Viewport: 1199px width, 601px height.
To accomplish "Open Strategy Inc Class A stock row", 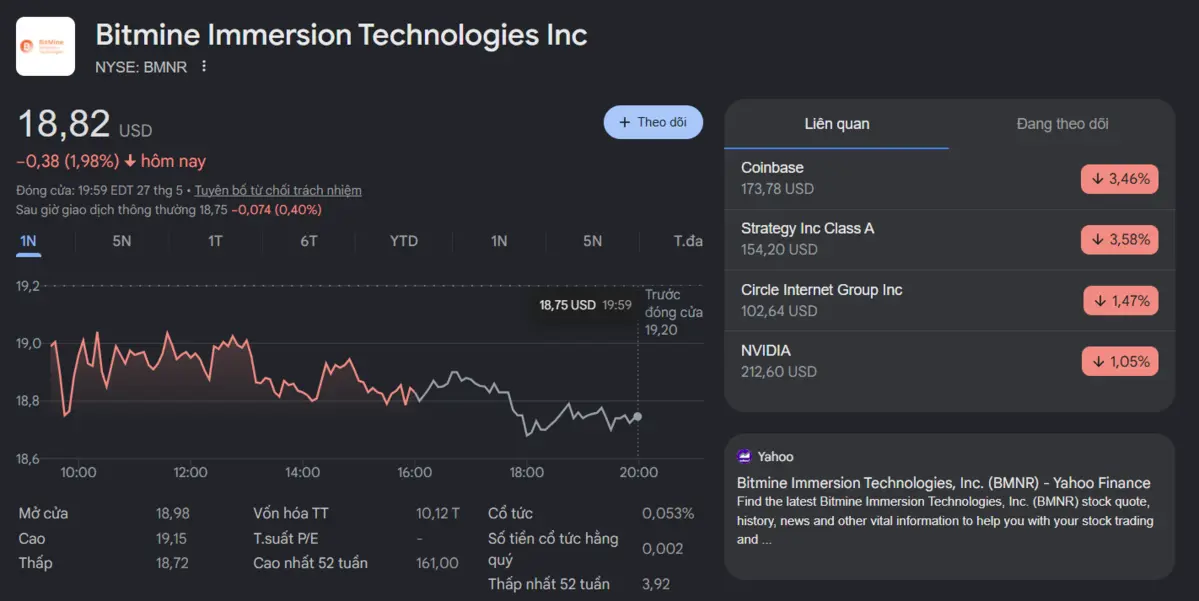I will (x=949, y=239).
